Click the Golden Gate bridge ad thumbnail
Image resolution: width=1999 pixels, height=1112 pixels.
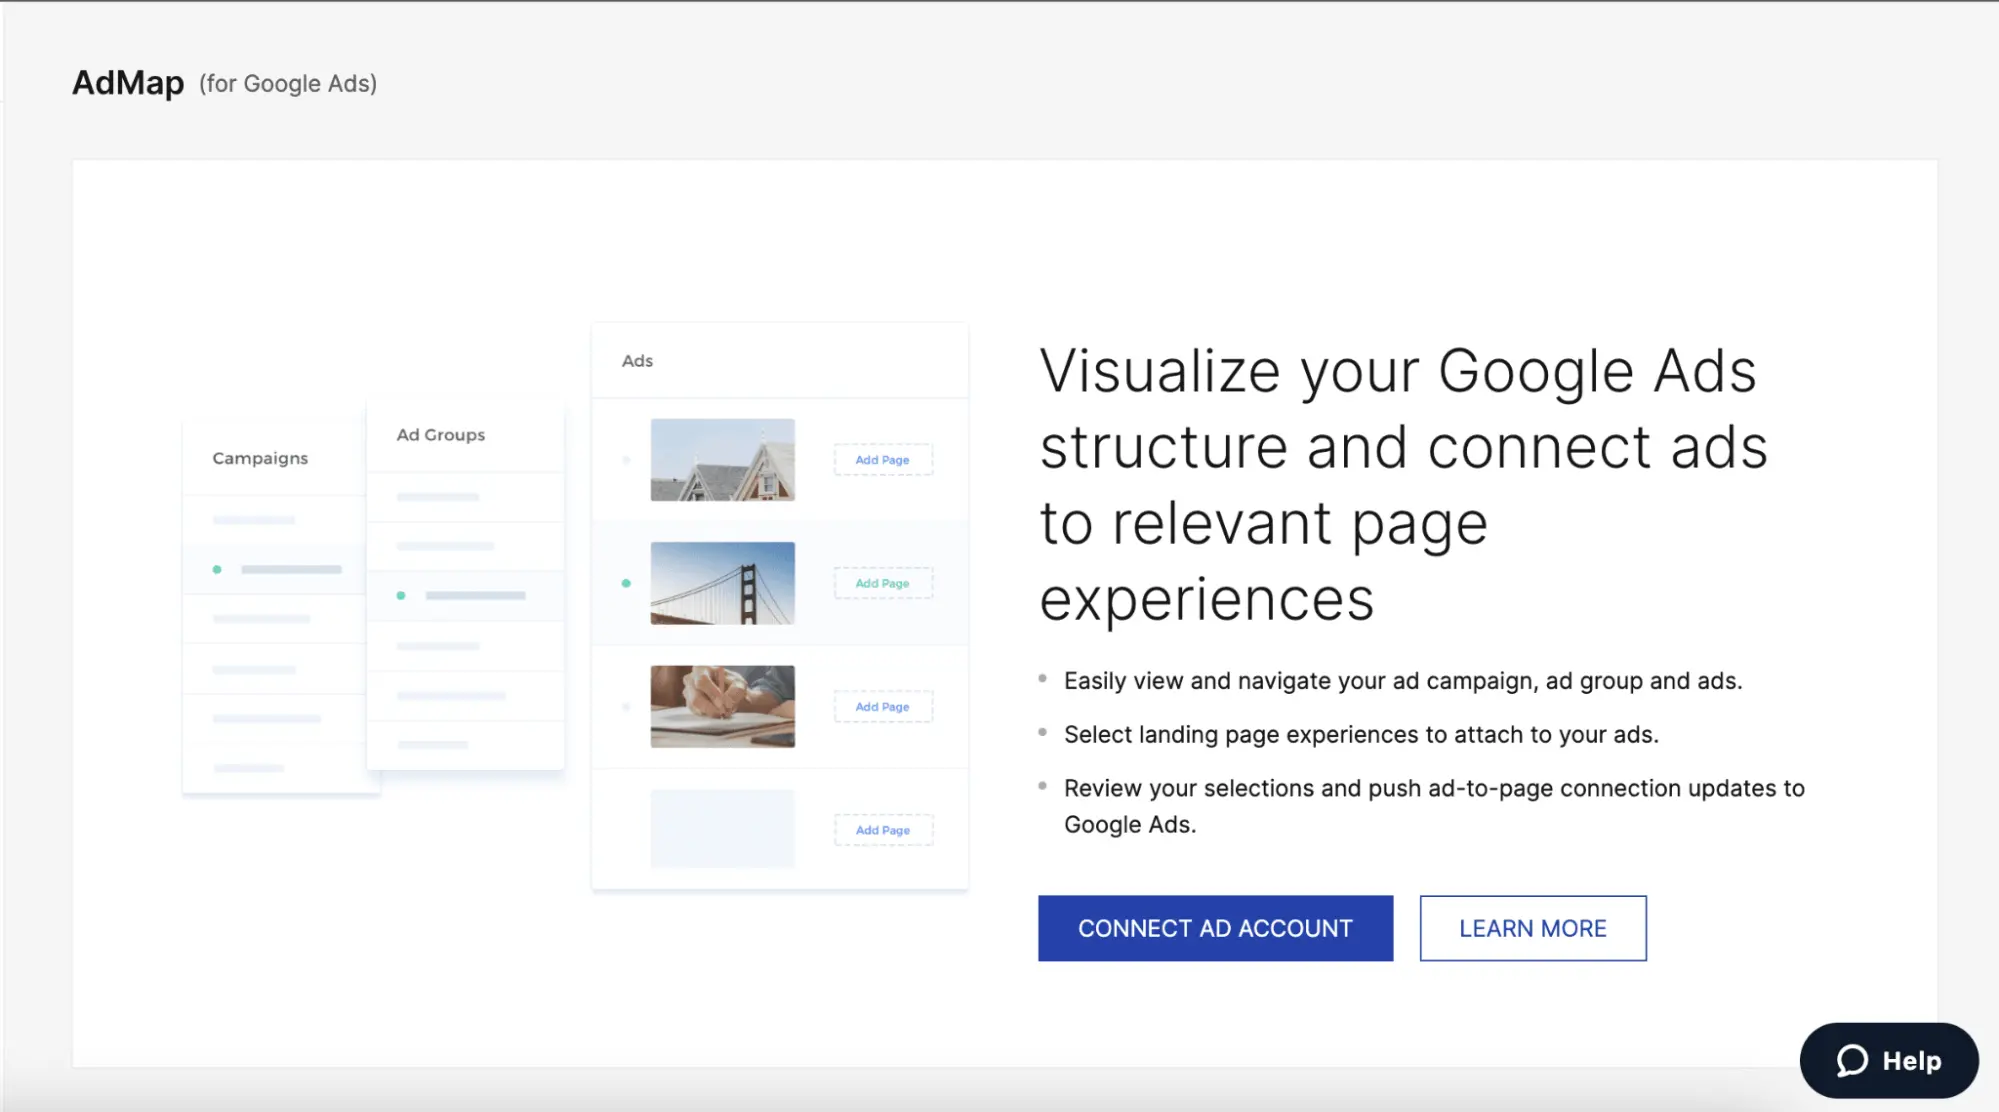(722, 583)
